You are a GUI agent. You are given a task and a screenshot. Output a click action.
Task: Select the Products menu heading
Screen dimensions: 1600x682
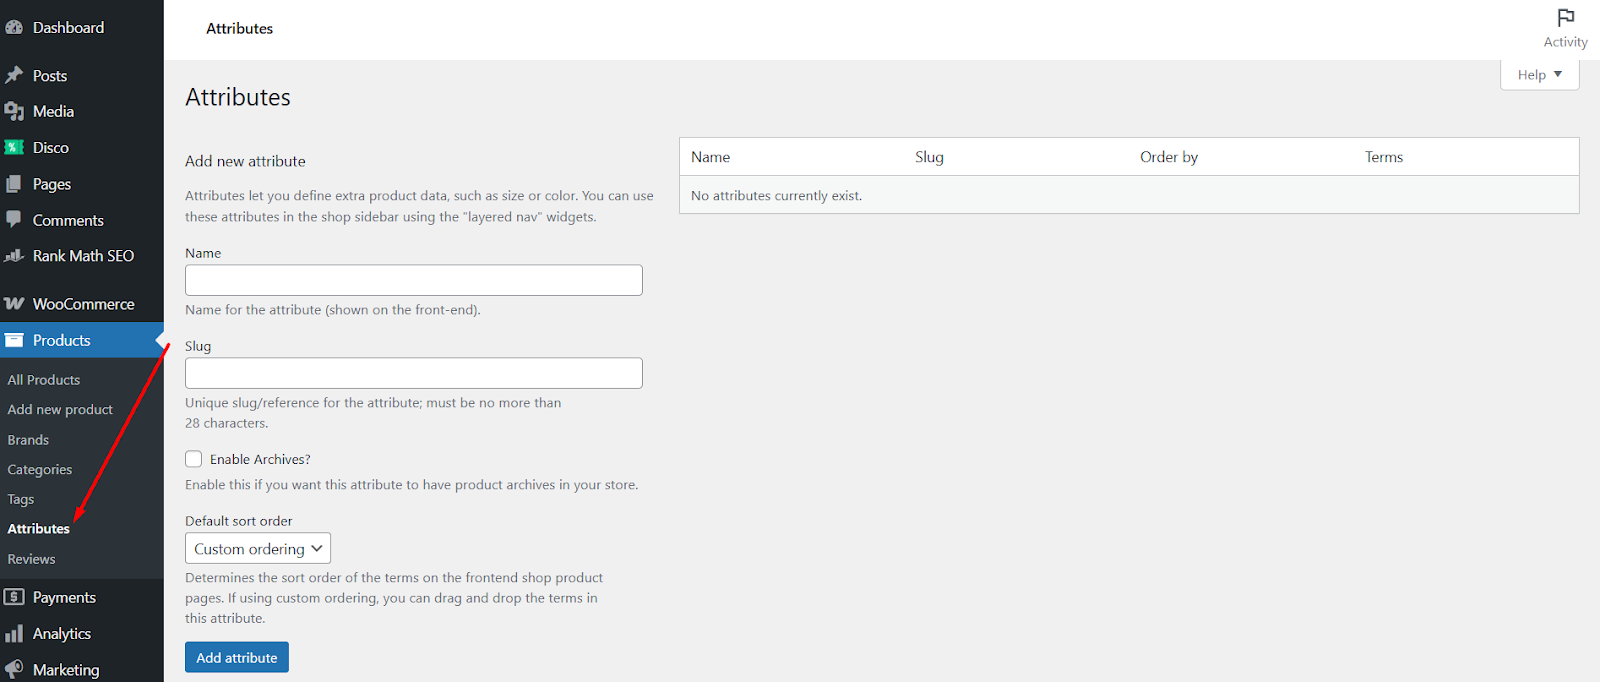point(82,340)
